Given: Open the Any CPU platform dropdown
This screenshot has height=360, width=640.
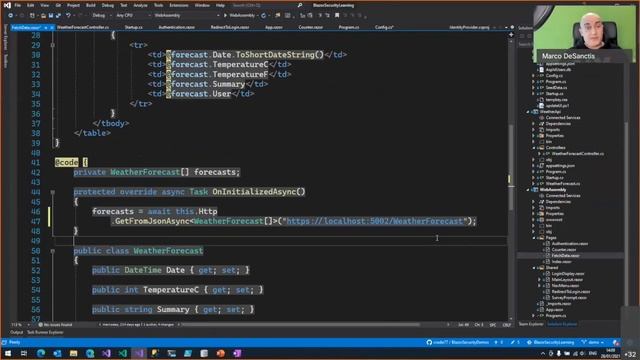Looking at the screenshot, I should (x=133, y=16).
